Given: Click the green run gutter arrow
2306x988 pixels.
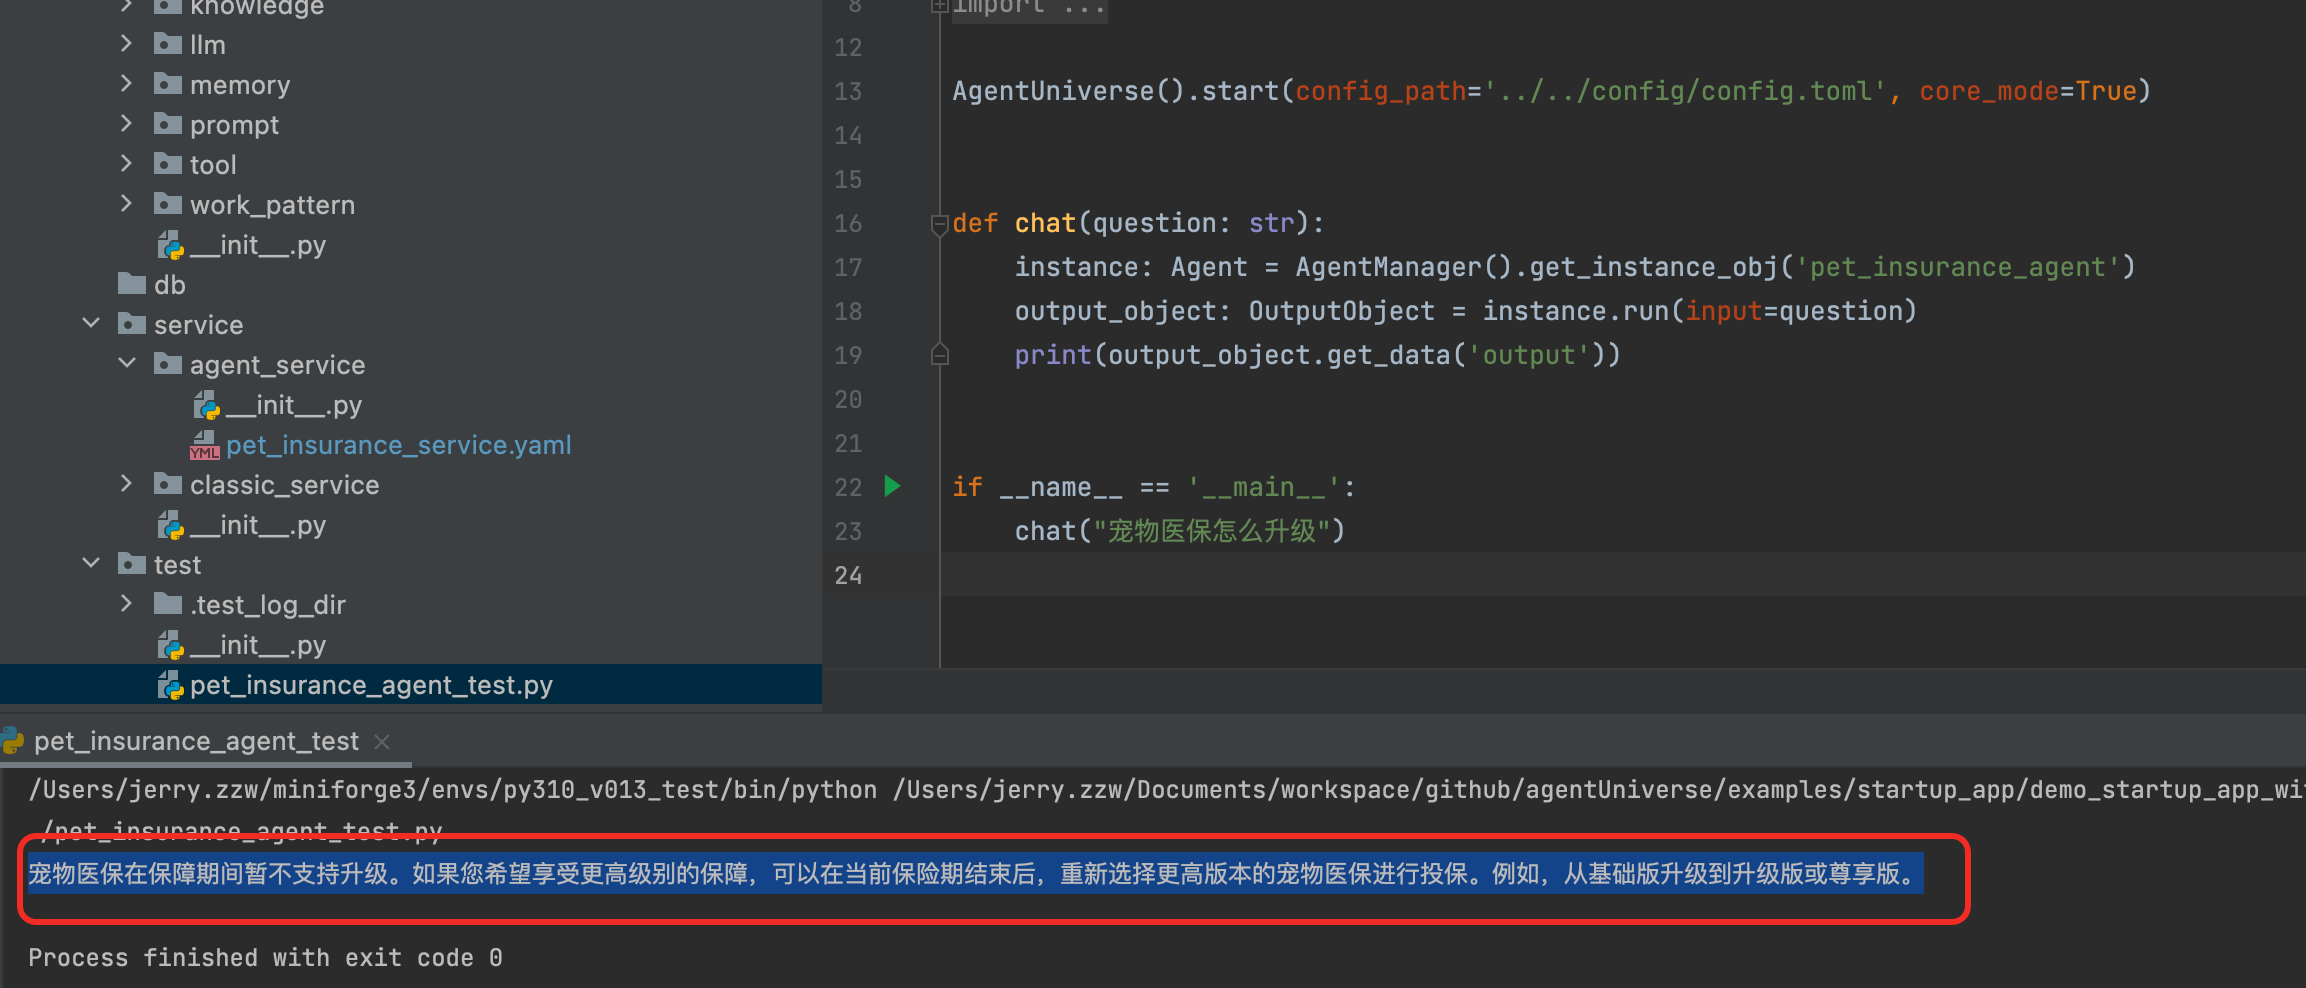Looking at the screenshot, I should tap(892, 486).
